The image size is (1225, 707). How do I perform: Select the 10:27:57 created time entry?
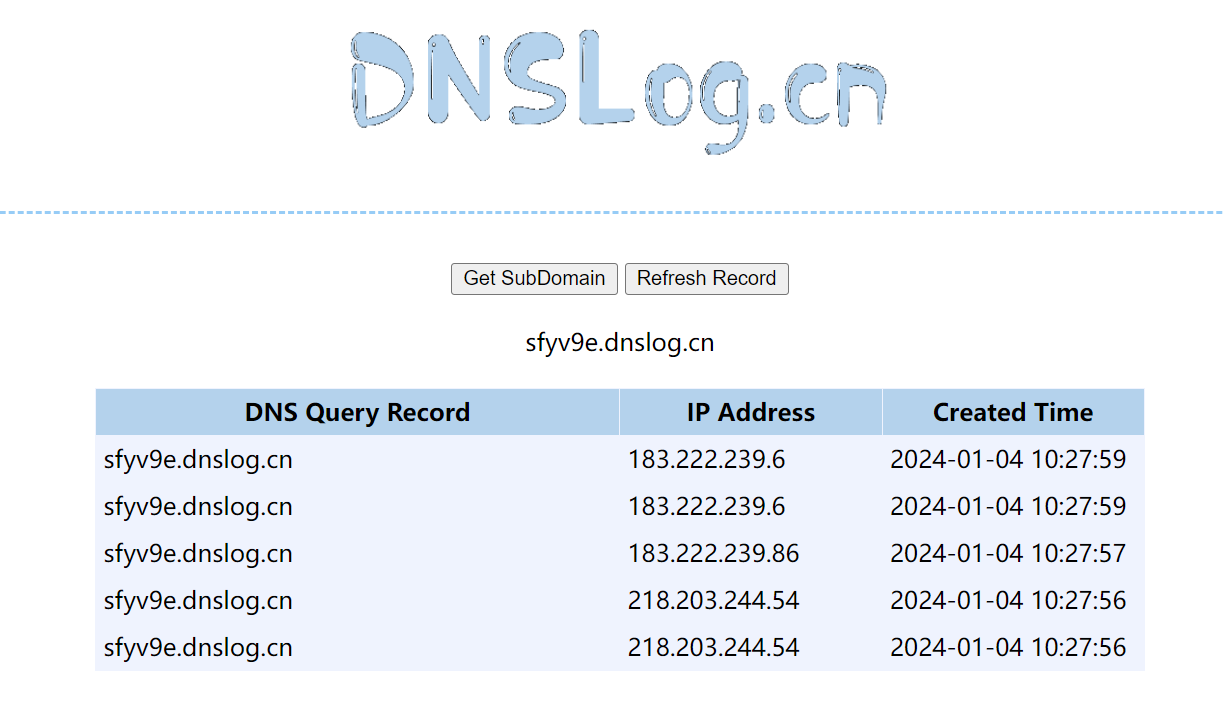coord(1007,553)
